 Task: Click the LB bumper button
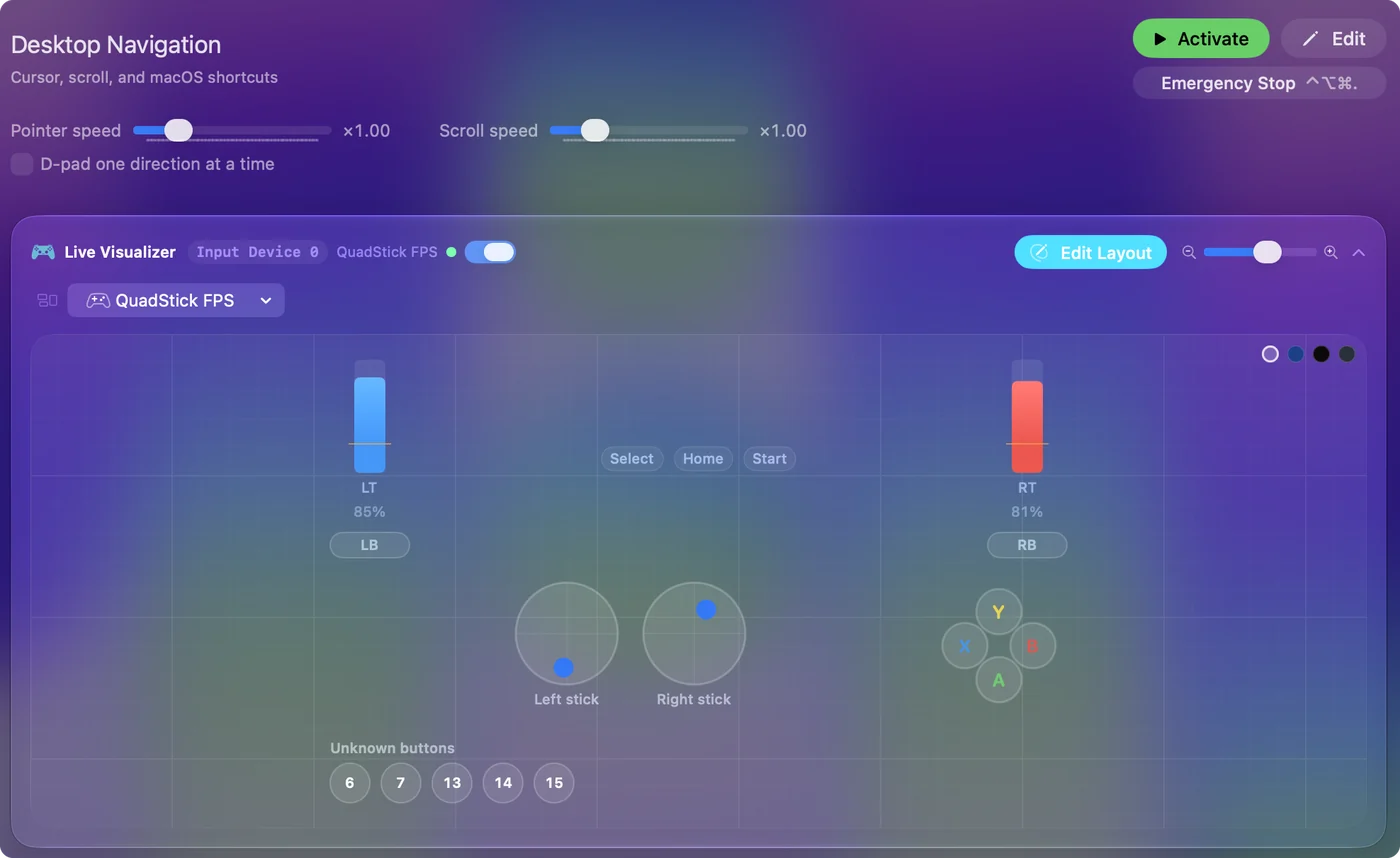pos(370,545)
